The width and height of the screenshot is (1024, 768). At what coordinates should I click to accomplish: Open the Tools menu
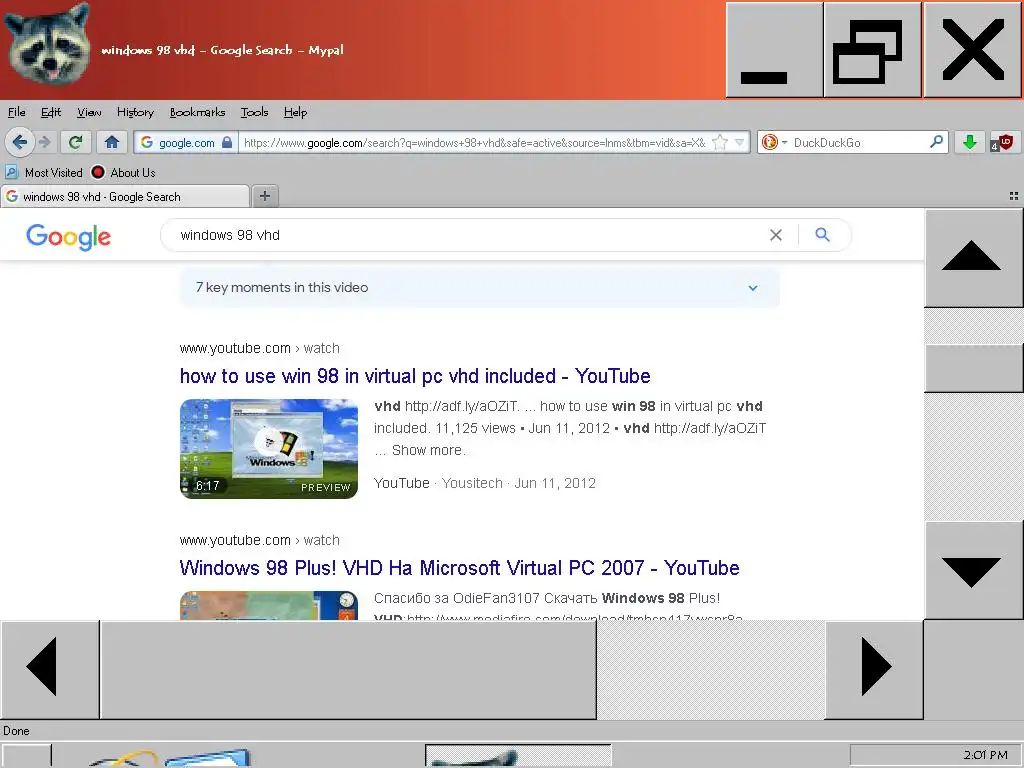(x=254, y=112)
